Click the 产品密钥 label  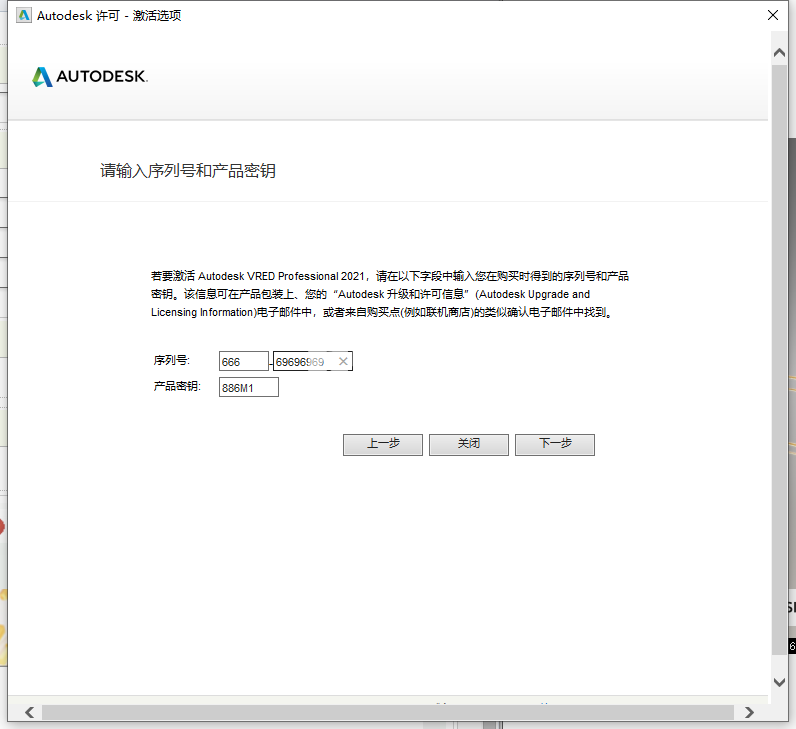pos(177,386)
